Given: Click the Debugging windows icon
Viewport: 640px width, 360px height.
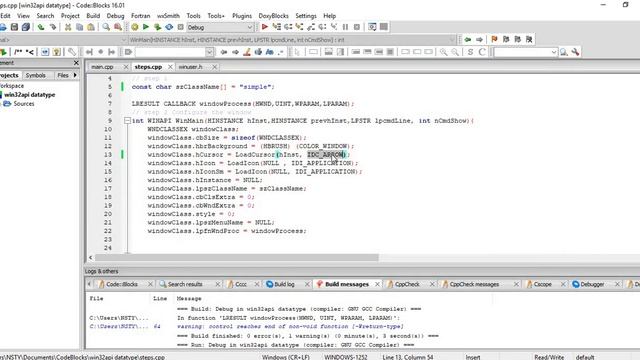Looking at the screenshot, I should coord(372,27).
